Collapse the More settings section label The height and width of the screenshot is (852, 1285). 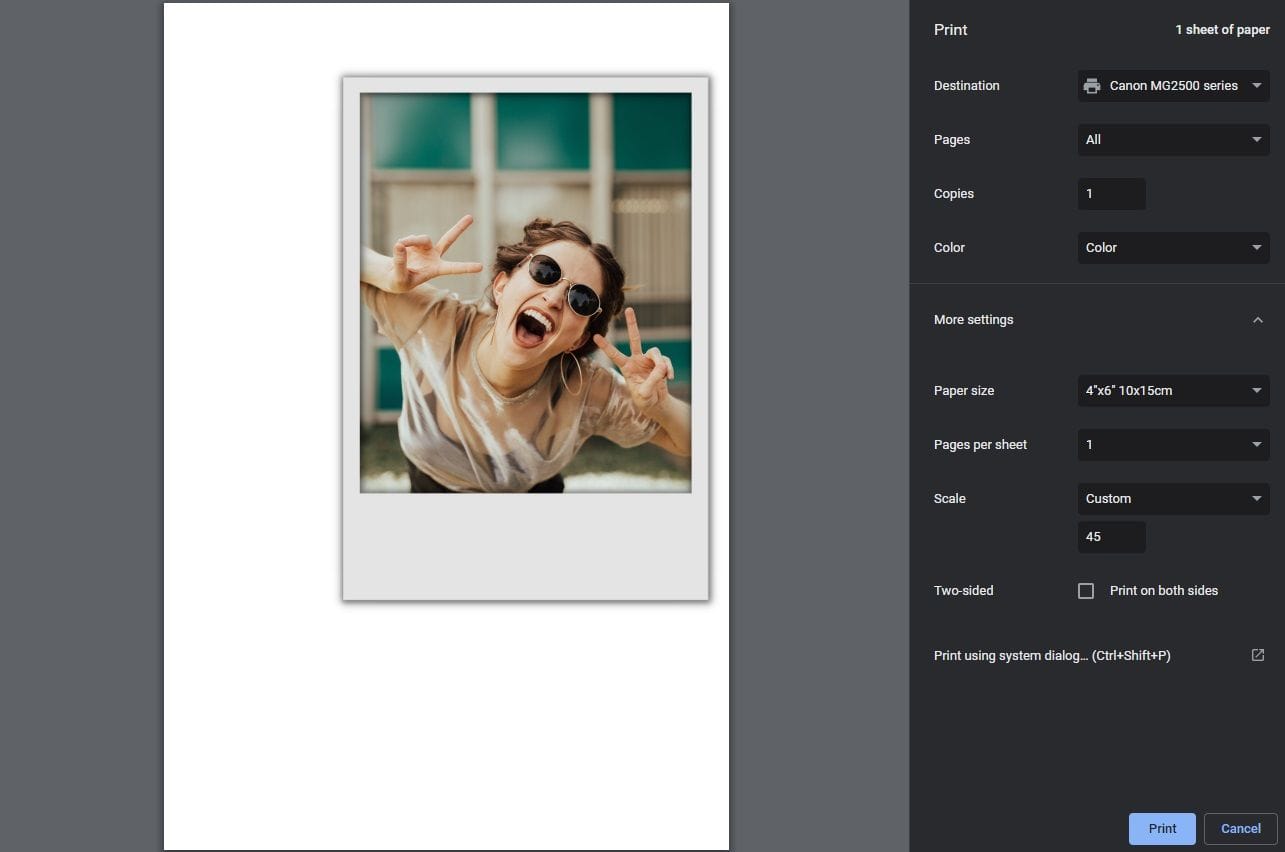pos(973,320)
